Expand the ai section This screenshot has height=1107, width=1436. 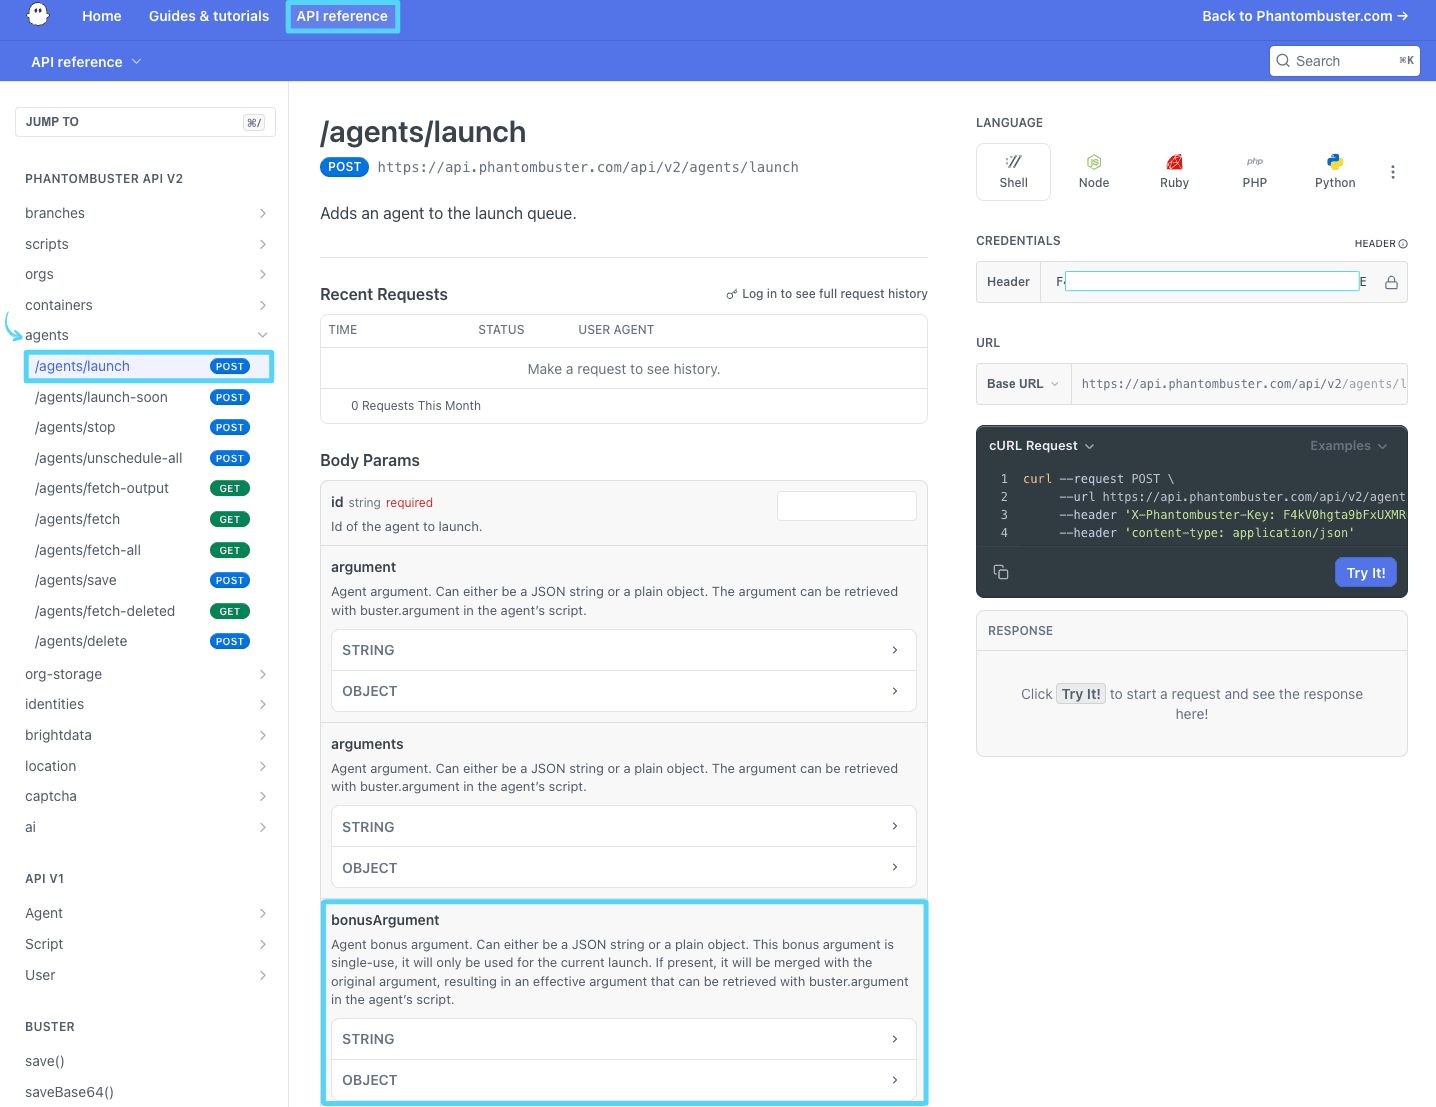(145, 827)
